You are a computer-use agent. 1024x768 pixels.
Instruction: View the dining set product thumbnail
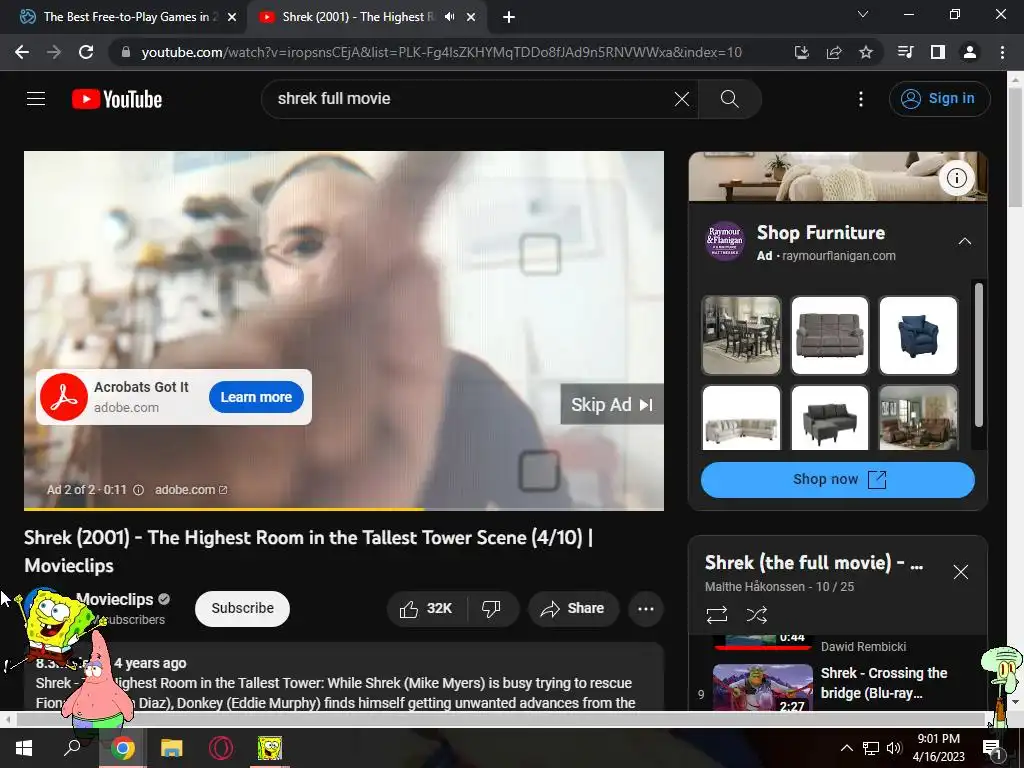coord(741,335)
